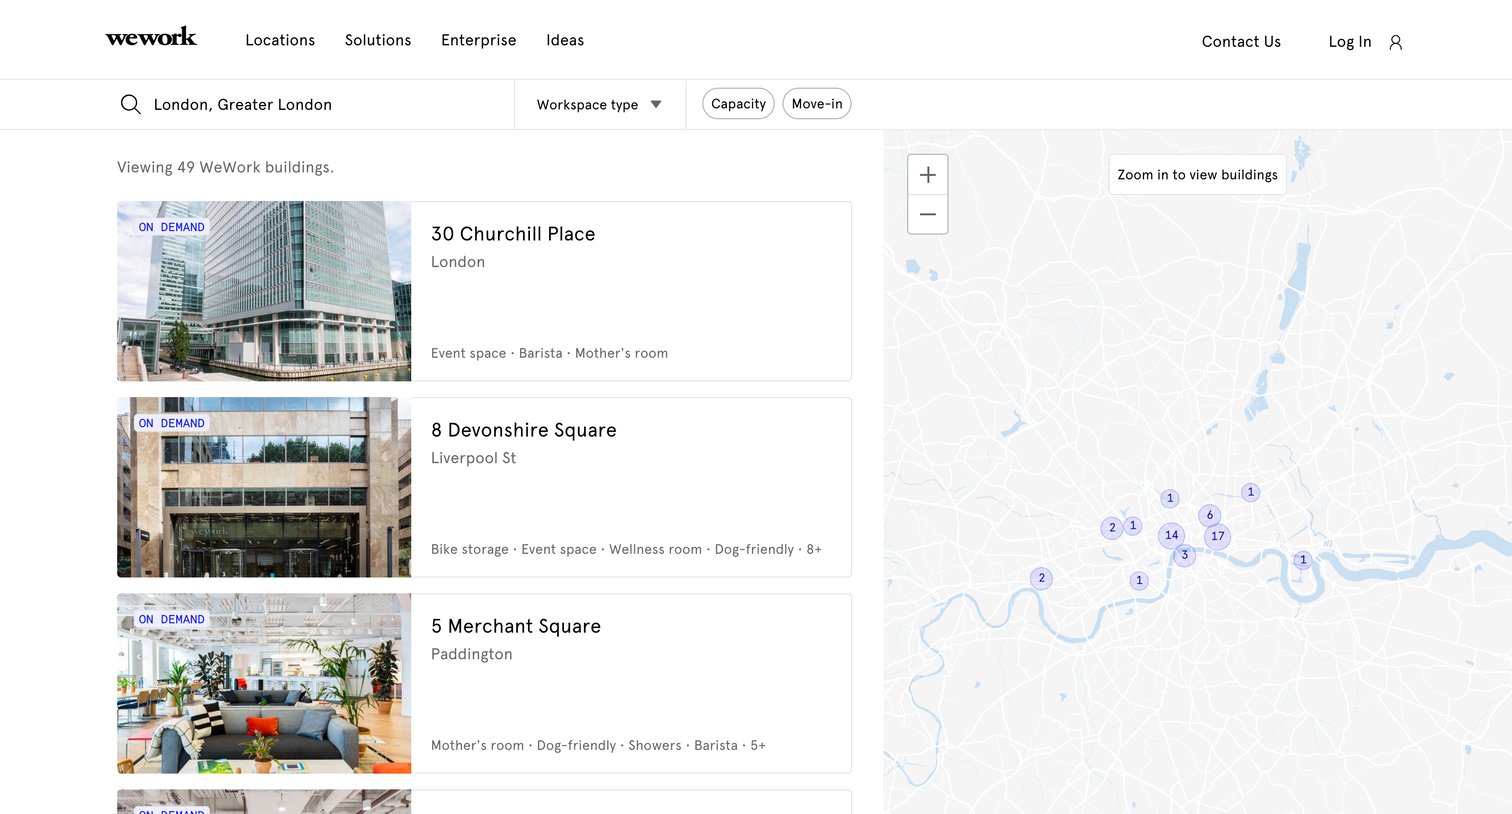Click On Demand badge on 5 Merchant Square
This screenshot has height=814, width=1512.
pyautogui.click(x=171, y=619)
